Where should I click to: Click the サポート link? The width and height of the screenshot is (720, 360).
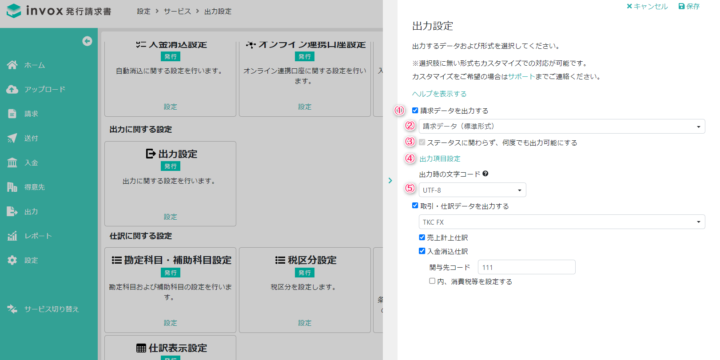522,77
